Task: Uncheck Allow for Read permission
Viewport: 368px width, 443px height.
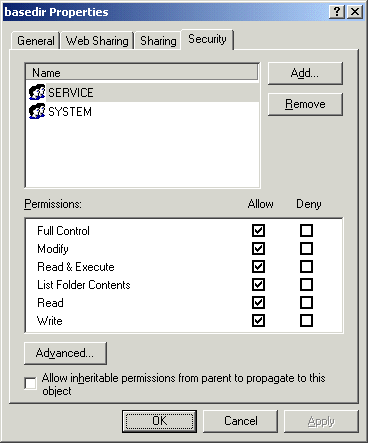Action: (x=258, y=302)
